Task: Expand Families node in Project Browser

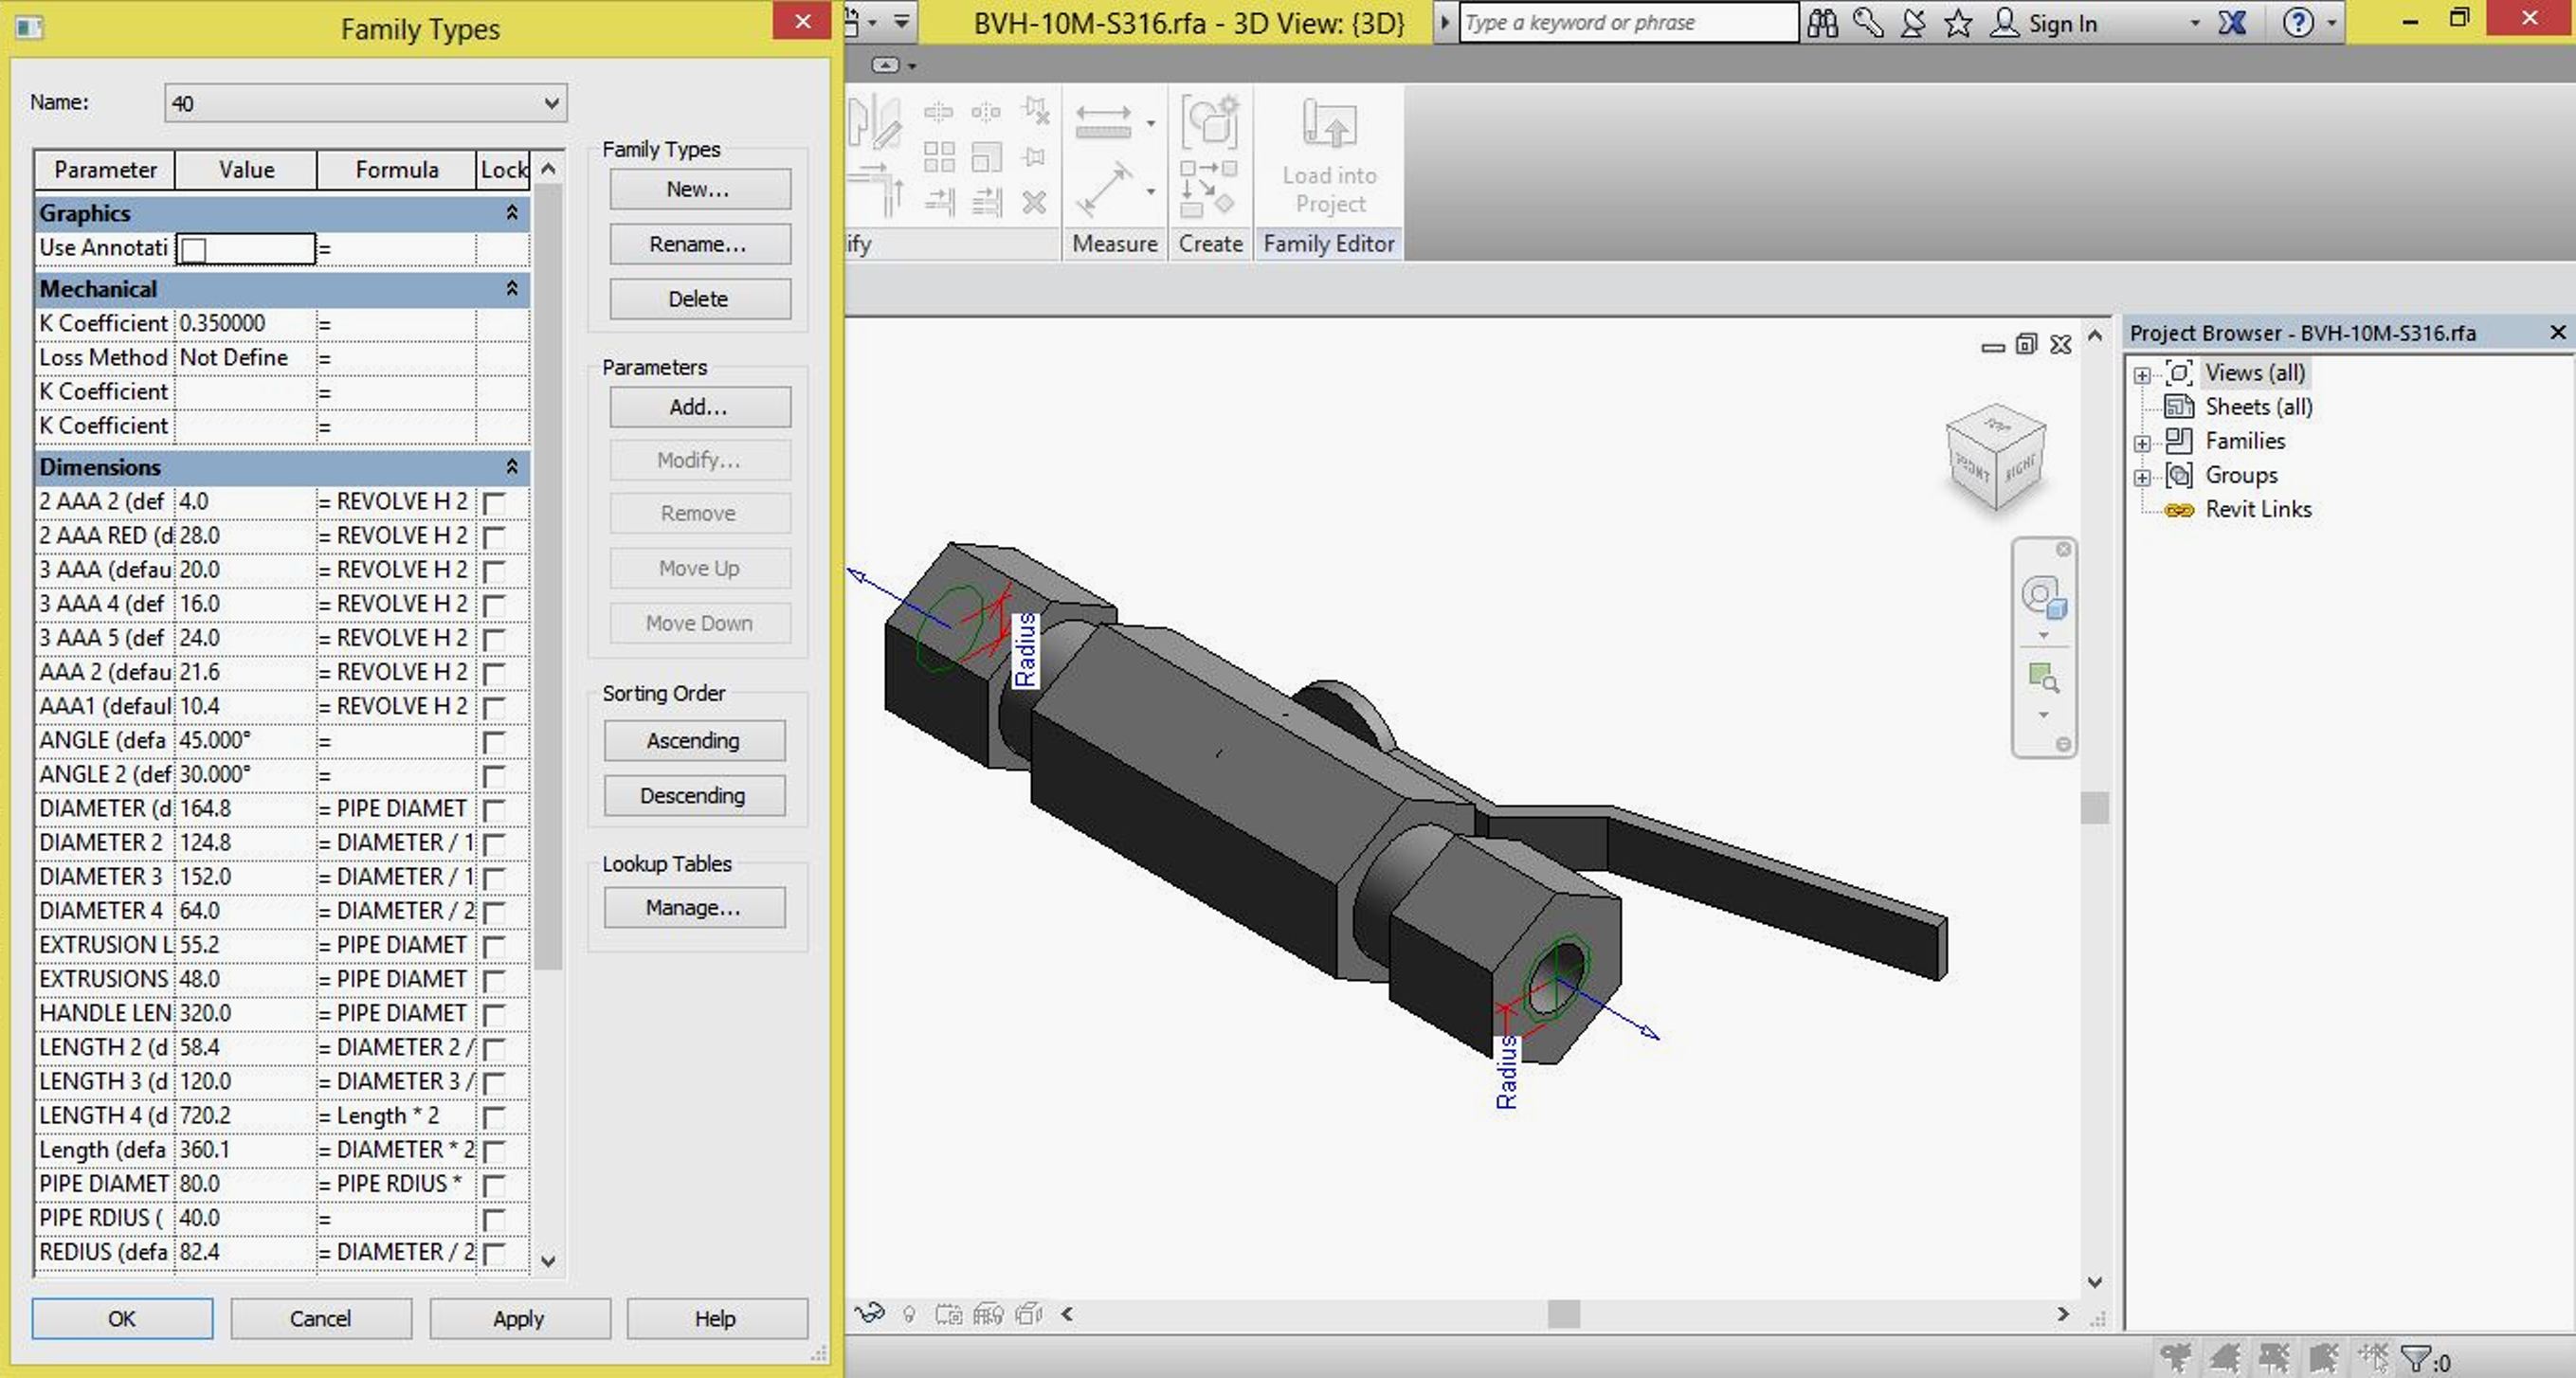Action: [x=2141, y=443]
